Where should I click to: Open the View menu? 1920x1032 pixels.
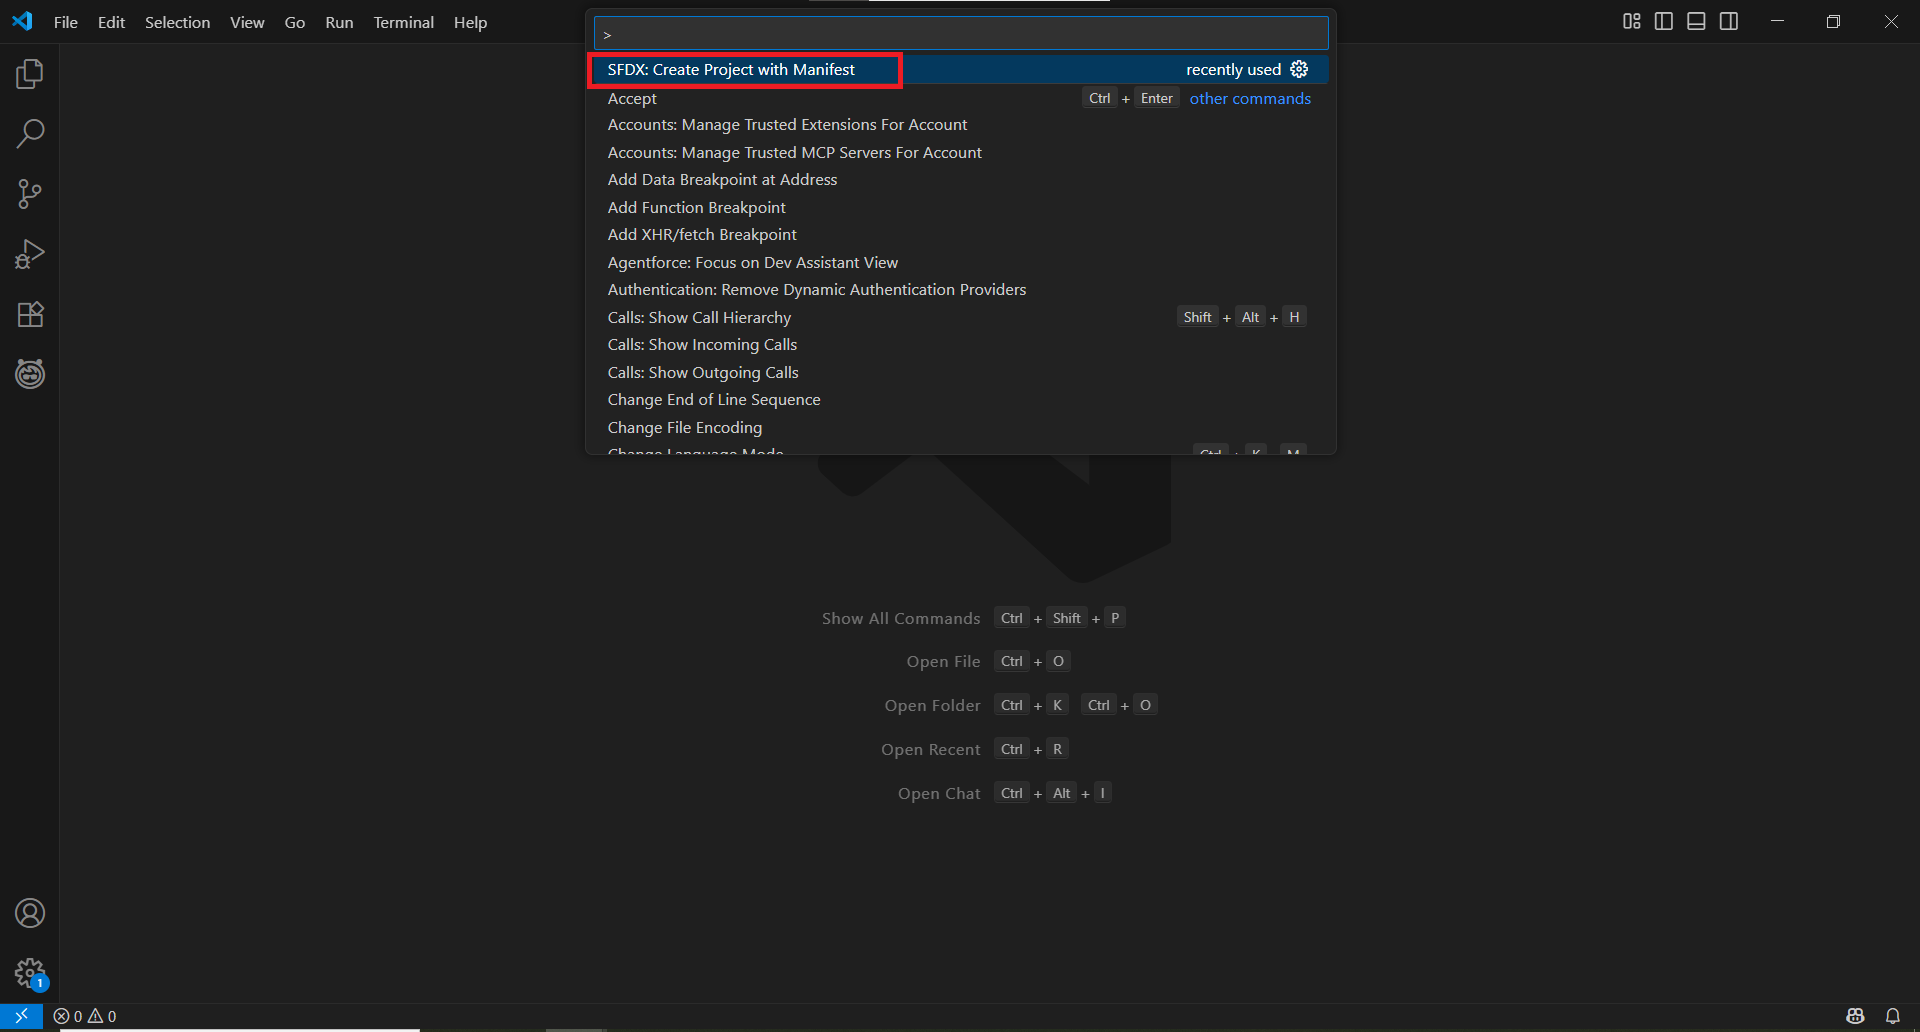[x=247, y=22]
